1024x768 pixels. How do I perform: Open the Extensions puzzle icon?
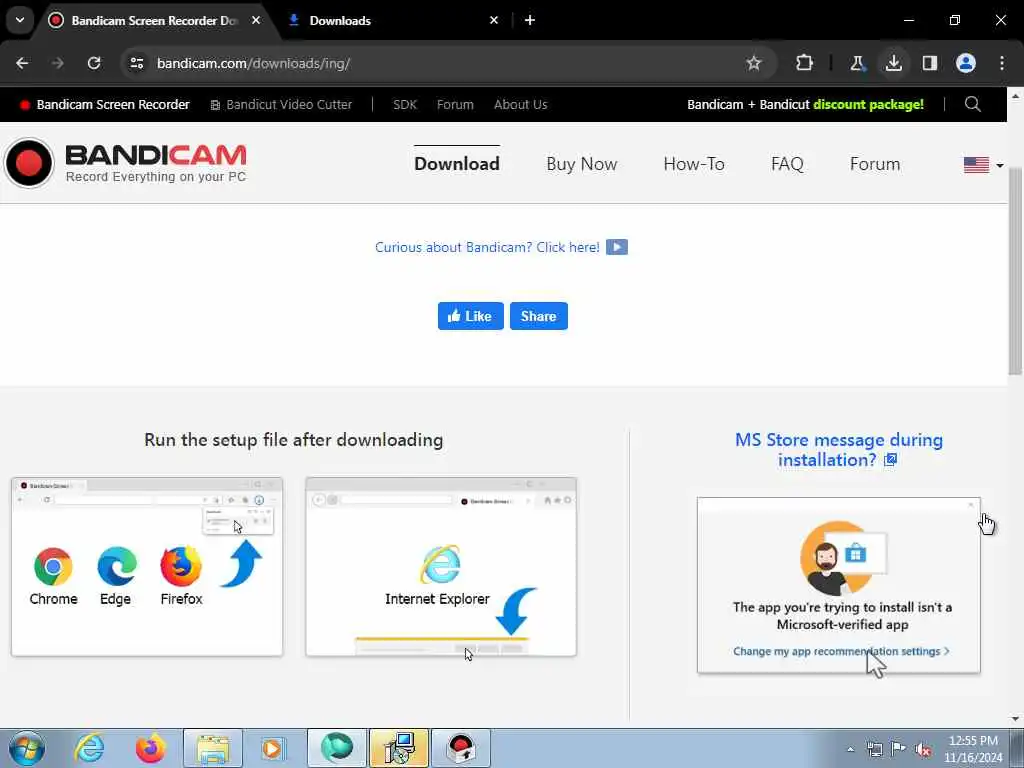pos(804,63)
